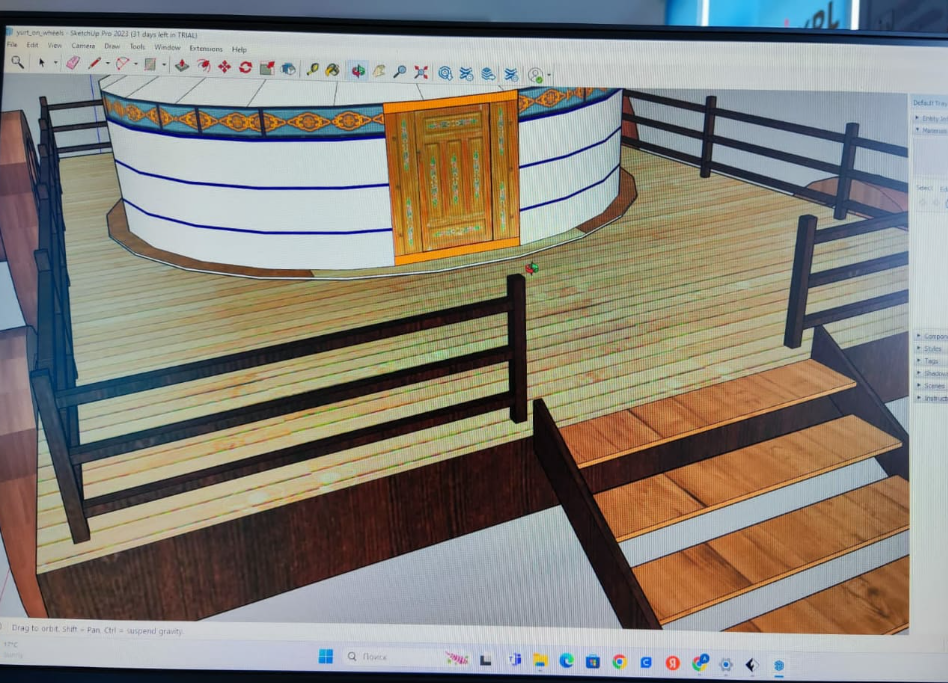Open the Help menu

coord(239,49)
